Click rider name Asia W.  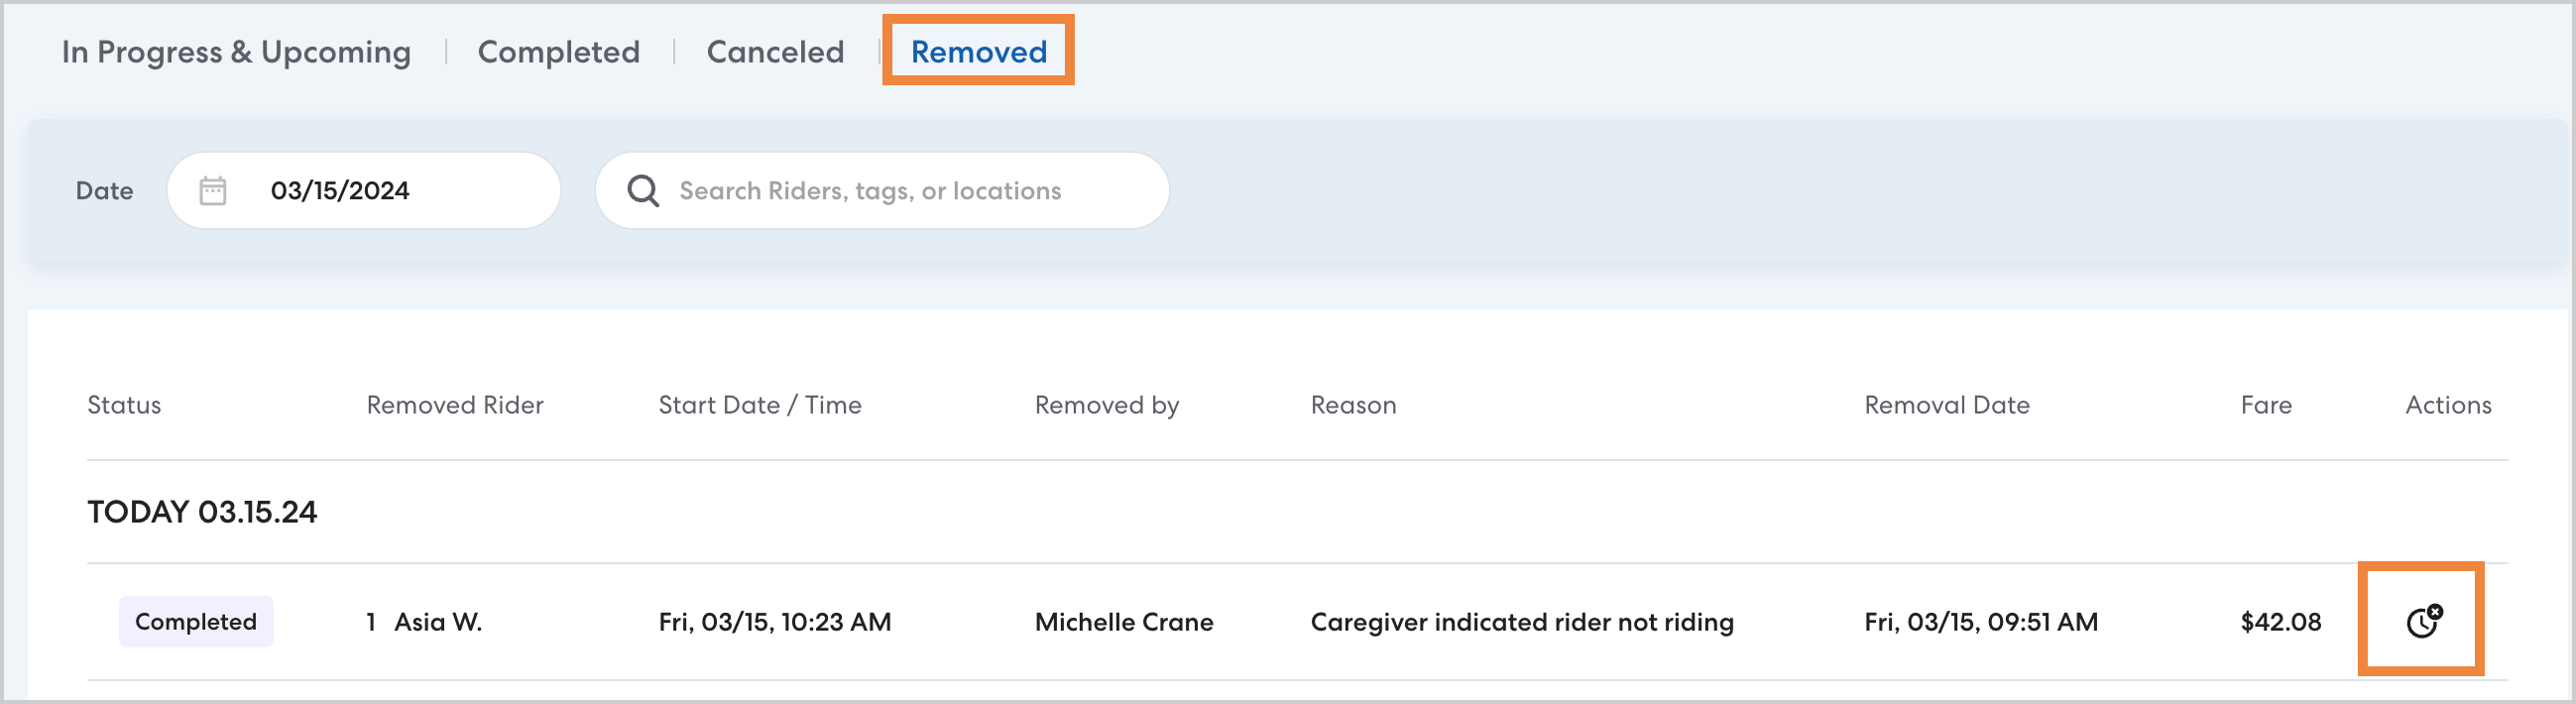[x=438, y=622]
